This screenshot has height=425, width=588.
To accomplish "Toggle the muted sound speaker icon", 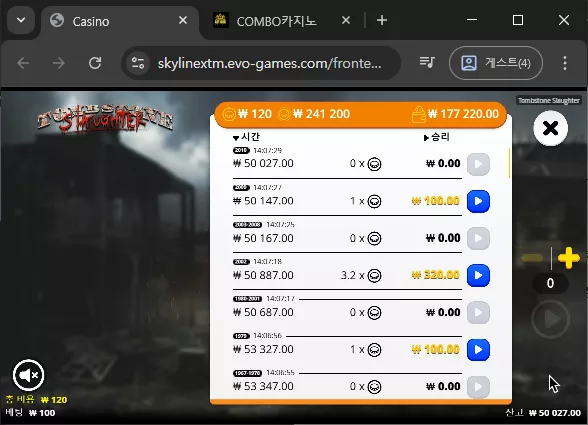I will tap(28, 375).
